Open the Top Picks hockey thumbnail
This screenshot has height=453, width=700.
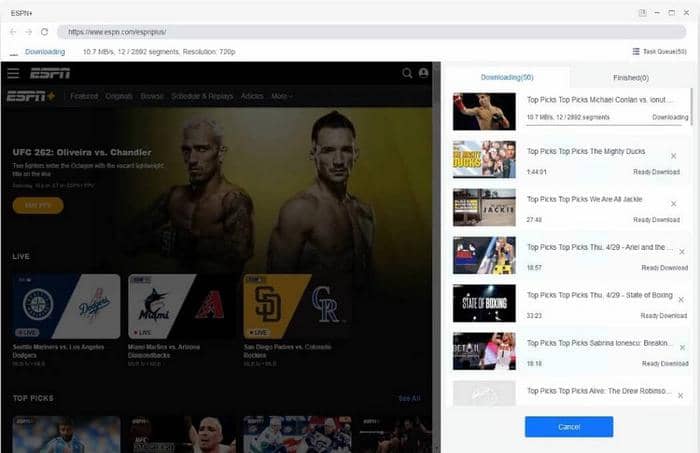(x=297, y=434)
